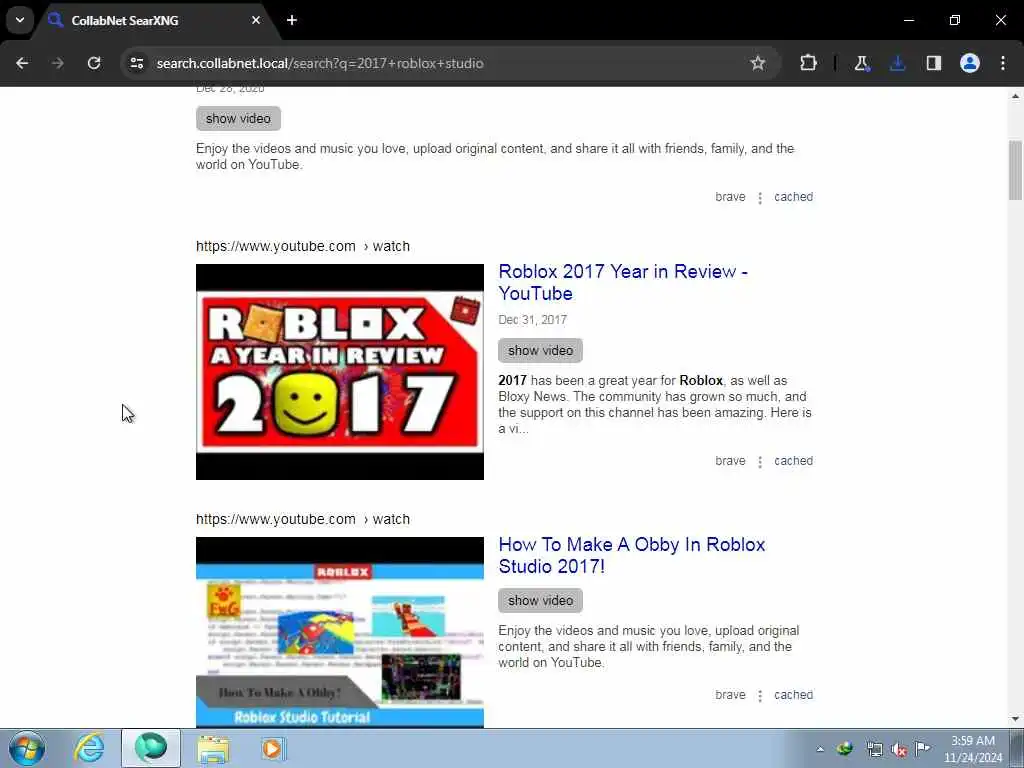Click youtube.com URL above the Obby result
1024x768 pixels.
pyautogui.click(x=303, y=519)
